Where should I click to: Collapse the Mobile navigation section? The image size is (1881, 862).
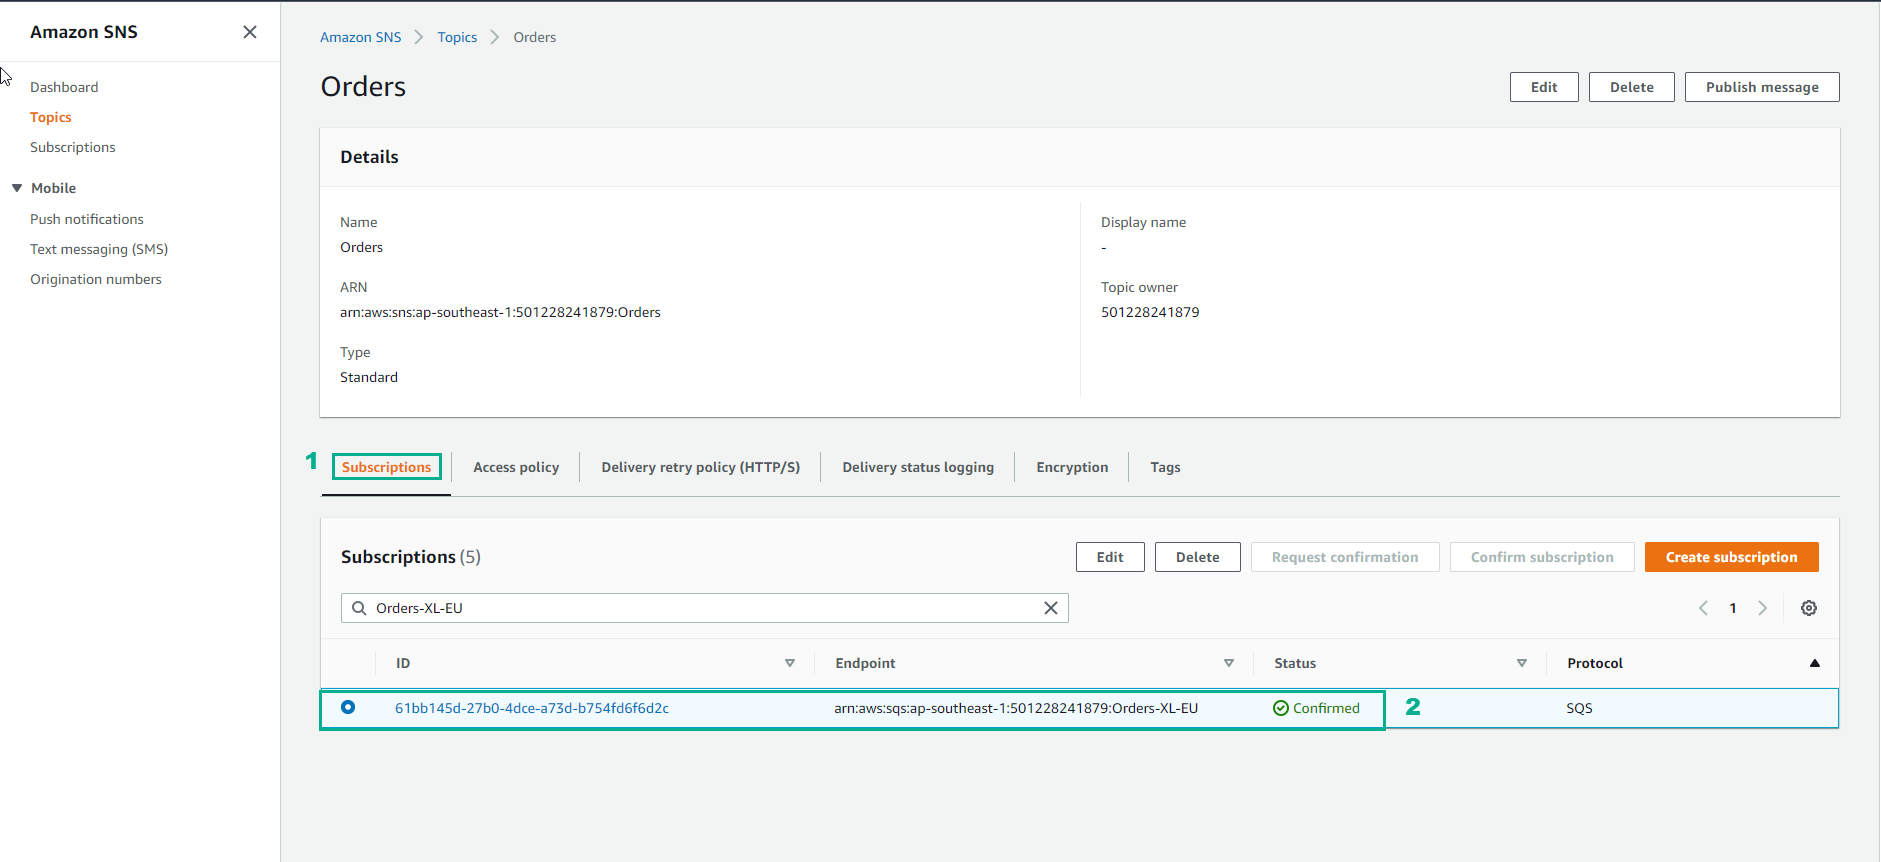tap(17, 188)
